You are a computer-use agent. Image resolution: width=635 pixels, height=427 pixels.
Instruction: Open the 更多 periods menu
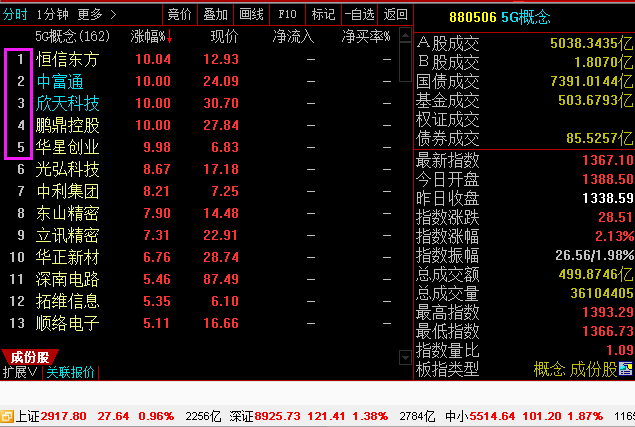97,15
